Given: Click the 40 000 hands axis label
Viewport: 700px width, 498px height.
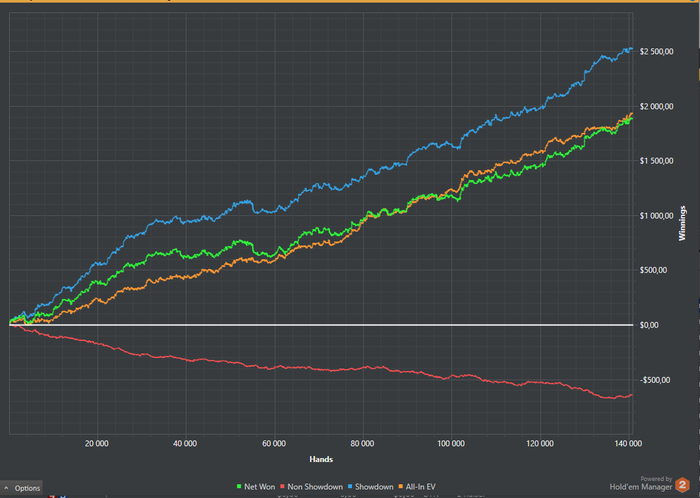Looking at the screenshot, I should (x=185, y=444).
